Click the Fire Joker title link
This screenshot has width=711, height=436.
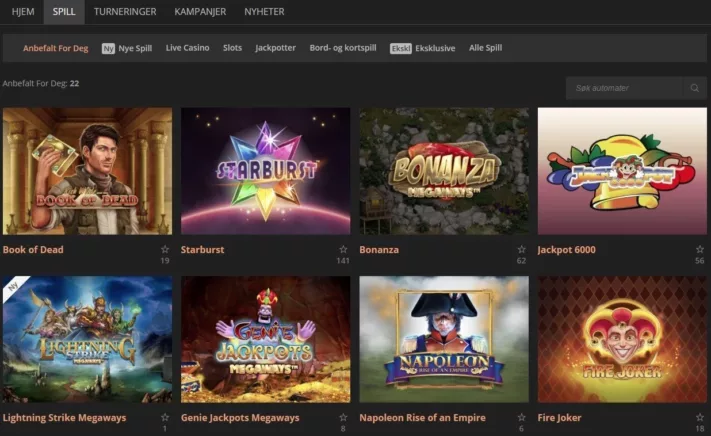point(559,418)
